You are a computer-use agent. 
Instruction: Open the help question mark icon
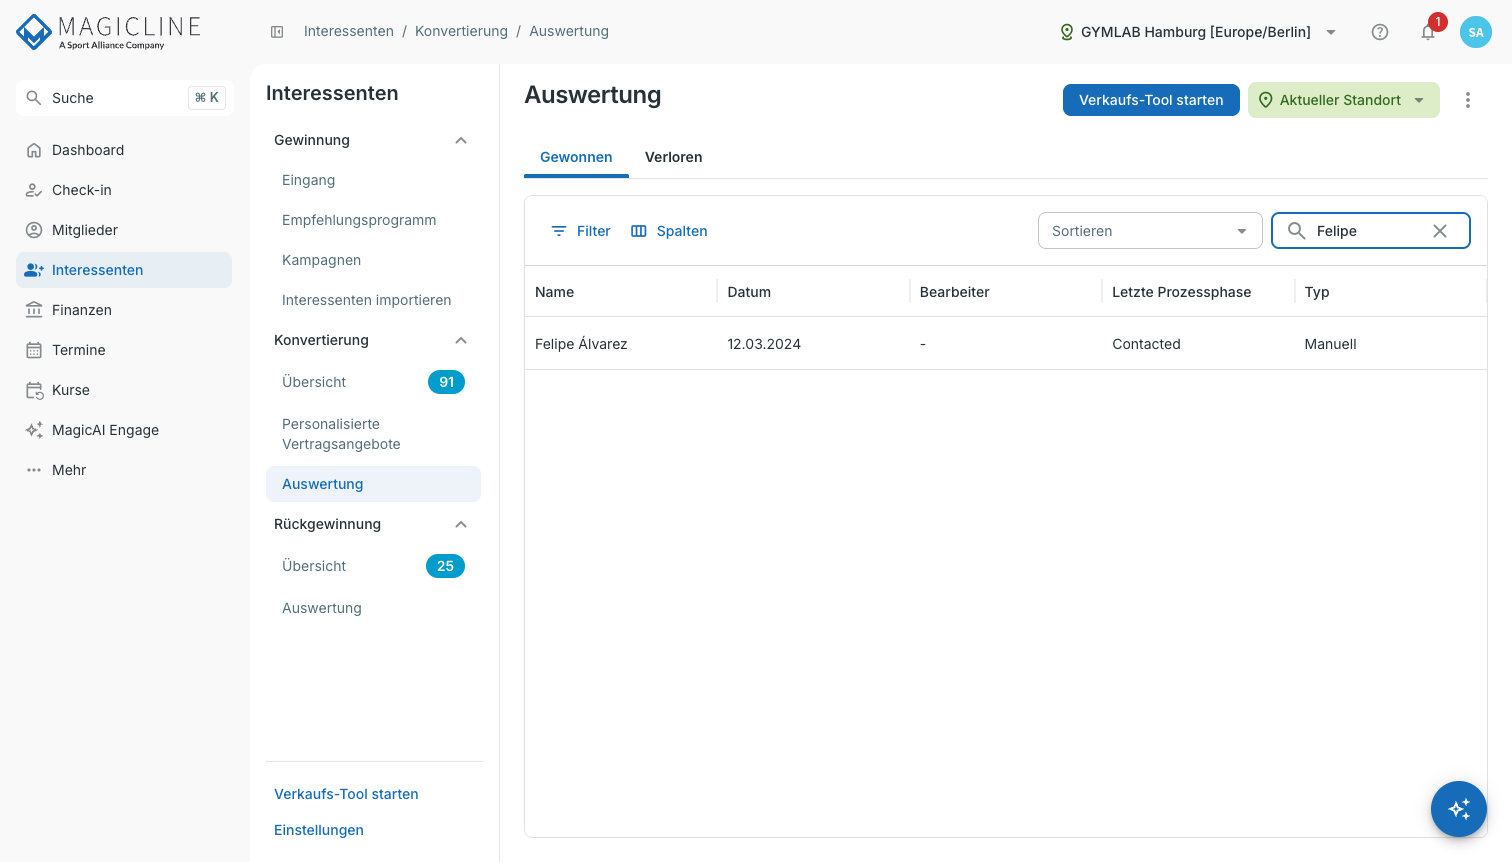click(1380, 32)
